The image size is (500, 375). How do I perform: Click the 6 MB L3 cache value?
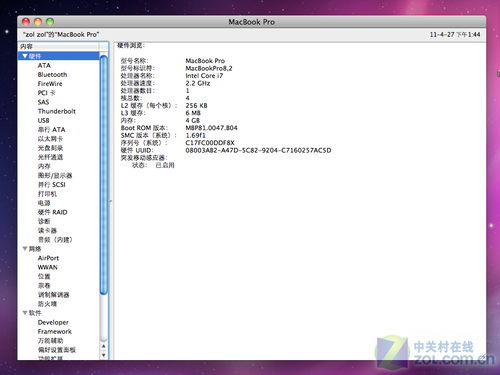point(193,113)
